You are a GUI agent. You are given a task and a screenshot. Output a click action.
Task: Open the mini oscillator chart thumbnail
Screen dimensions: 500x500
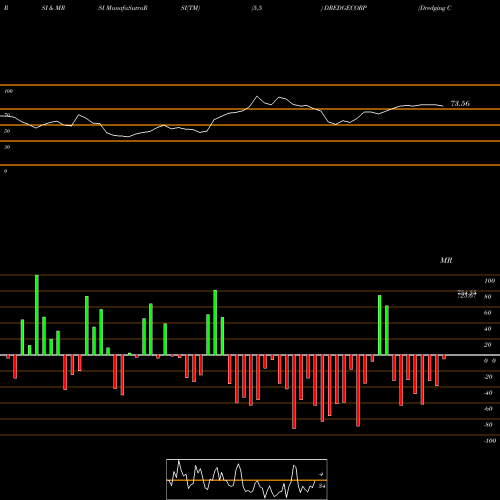[247, 479]
